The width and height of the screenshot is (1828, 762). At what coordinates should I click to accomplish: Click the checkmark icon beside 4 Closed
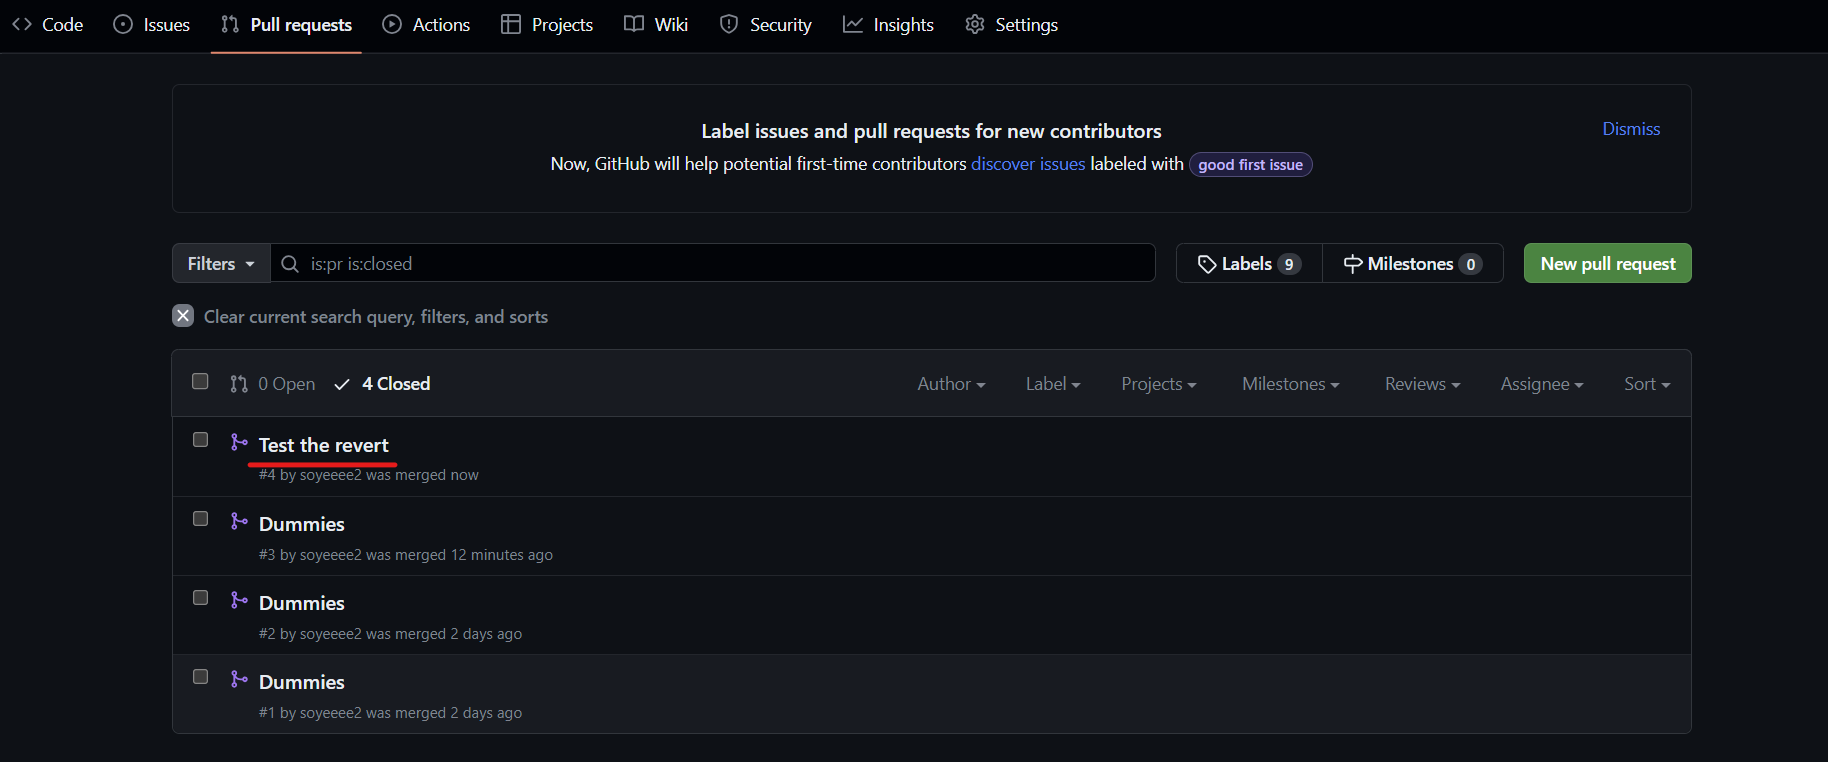tap(342, 384)
